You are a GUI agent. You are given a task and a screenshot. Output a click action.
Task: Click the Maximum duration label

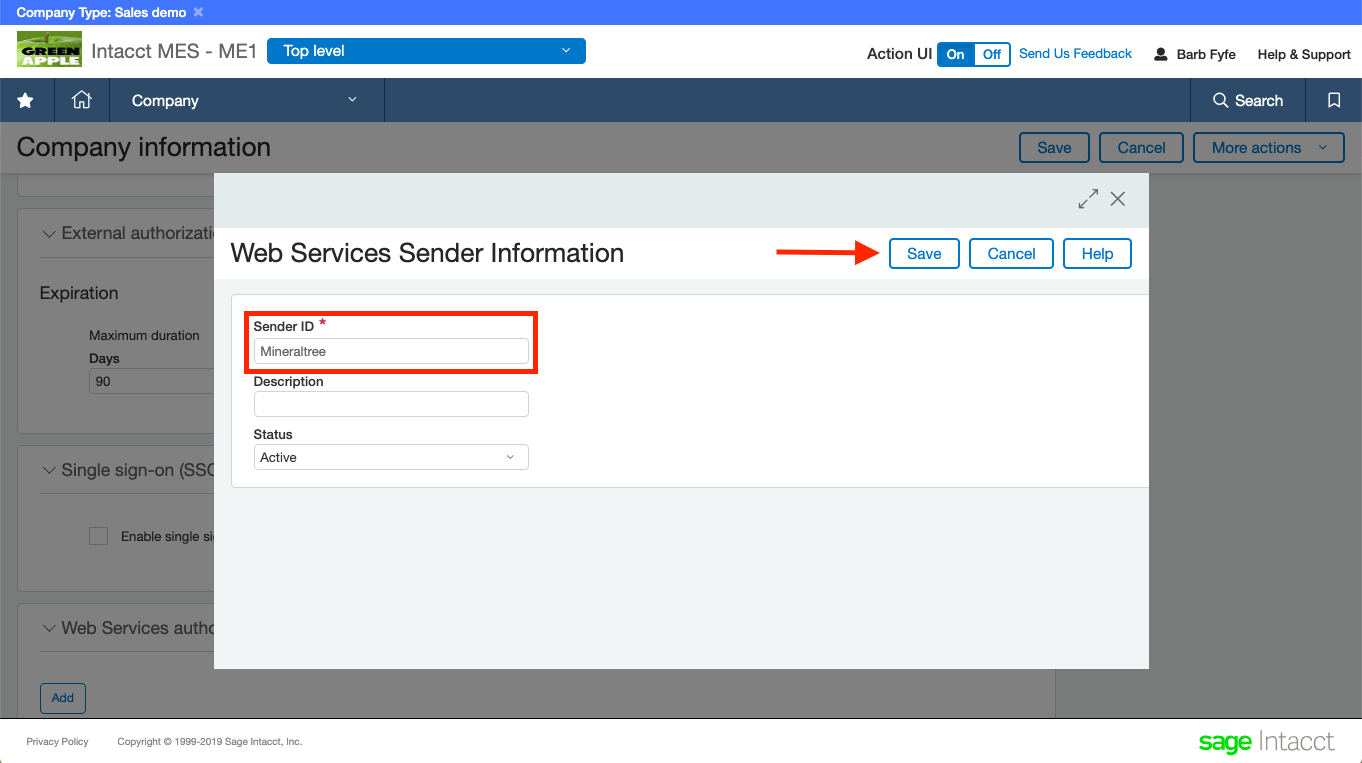144,335
